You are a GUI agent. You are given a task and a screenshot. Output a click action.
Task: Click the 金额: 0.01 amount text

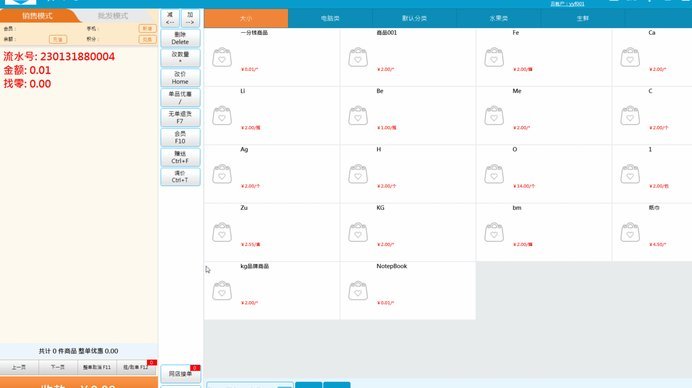27,70
